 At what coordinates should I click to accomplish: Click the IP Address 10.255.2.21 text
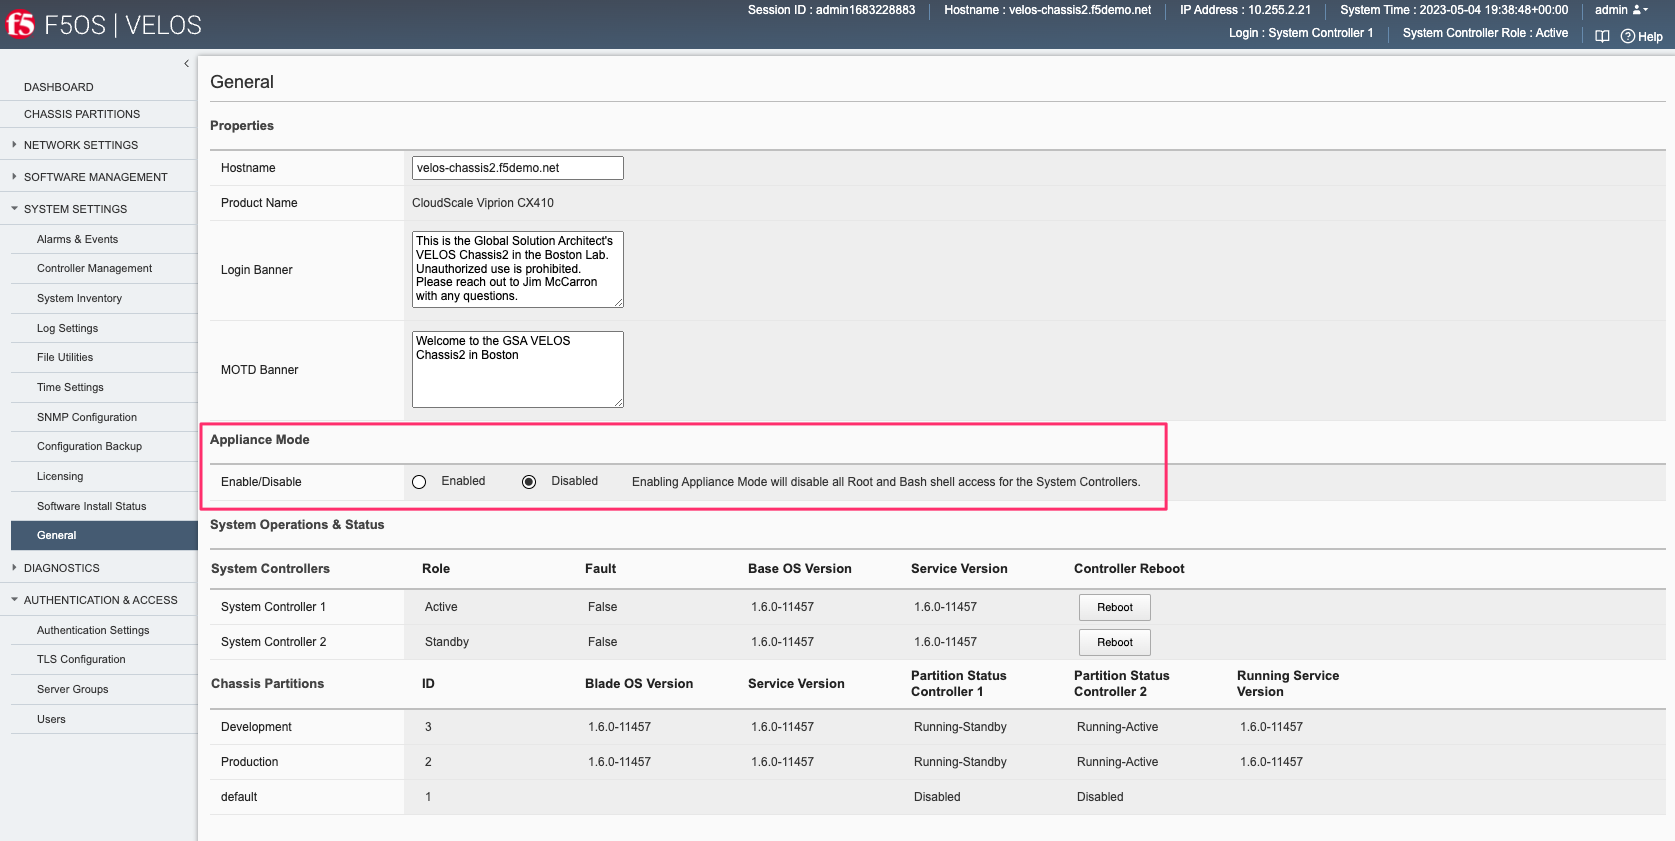point(1245,10)
